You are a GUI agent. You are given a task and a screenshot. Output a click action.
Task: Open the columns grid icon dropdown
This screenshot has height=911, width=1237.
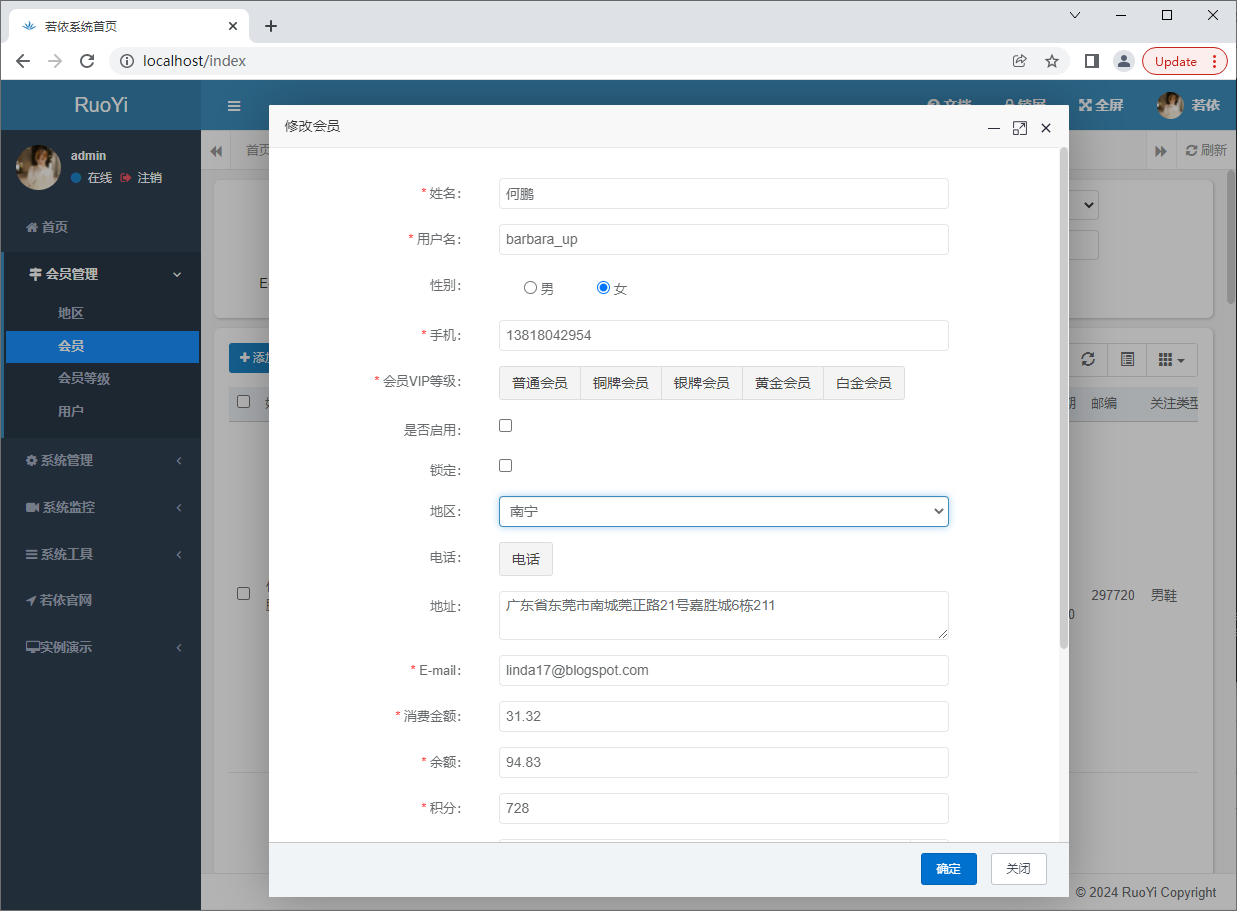click(x=1170, y=359)
